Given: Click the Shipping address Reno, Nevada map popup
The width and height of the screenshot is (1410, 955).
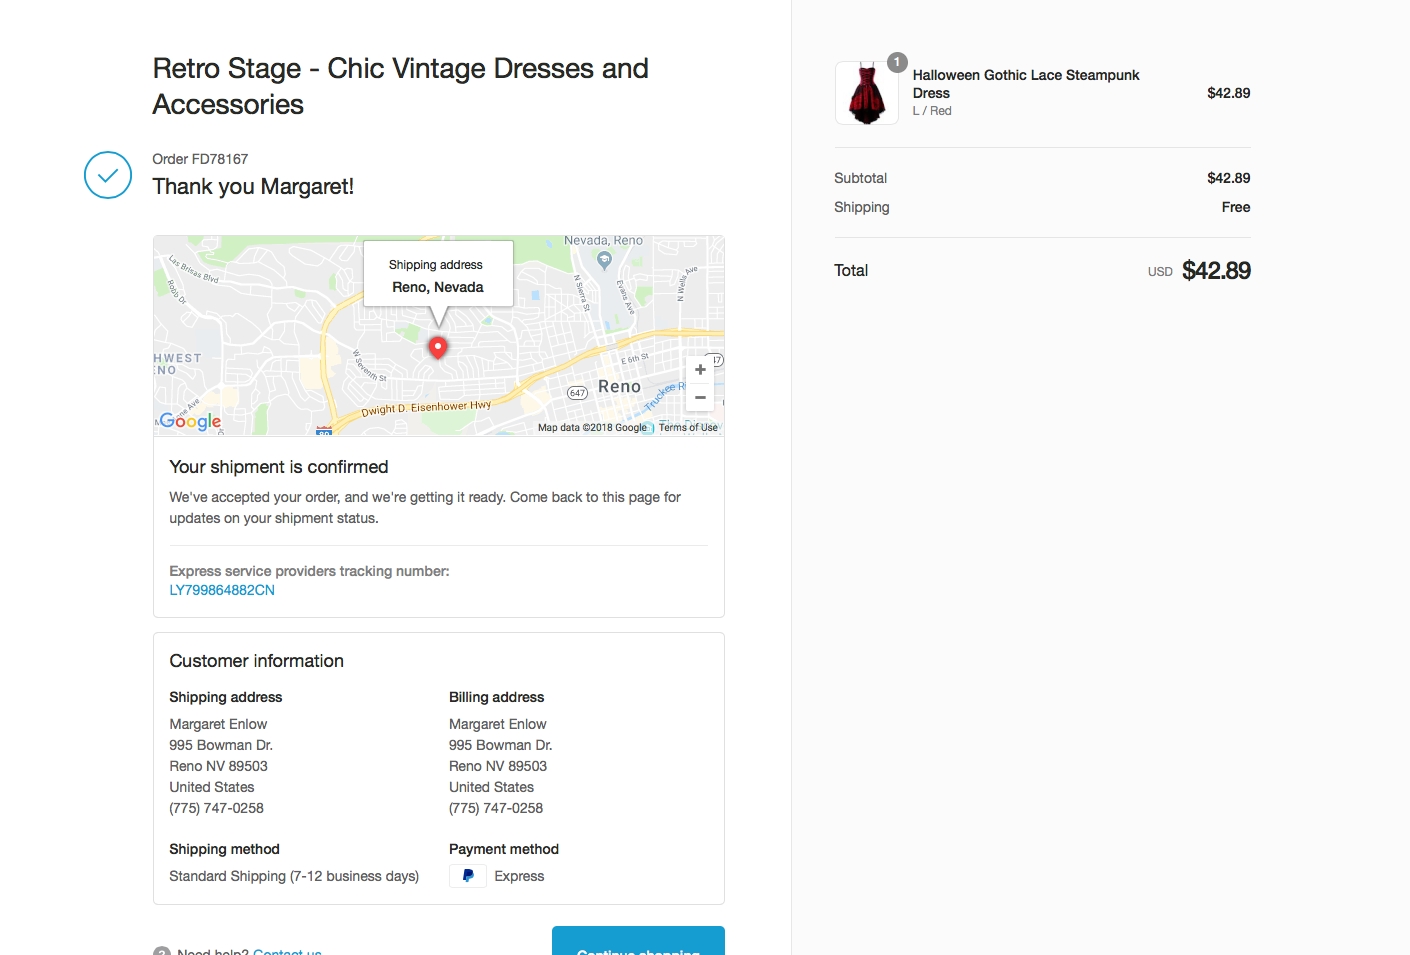Looking at the screenshot, I should (437, 276).
